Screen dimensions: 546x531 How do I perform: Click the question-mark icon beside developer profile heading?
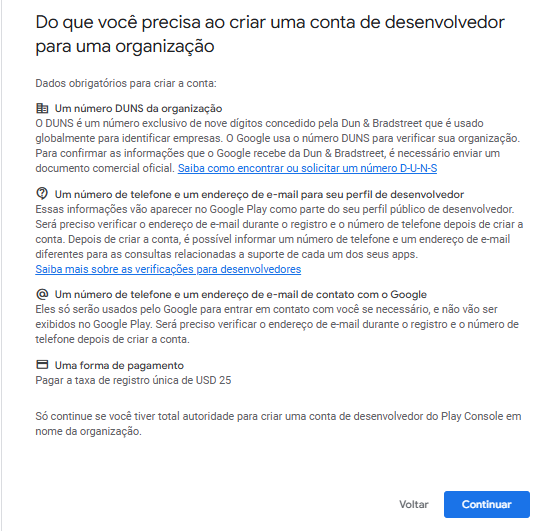(42, 193)
